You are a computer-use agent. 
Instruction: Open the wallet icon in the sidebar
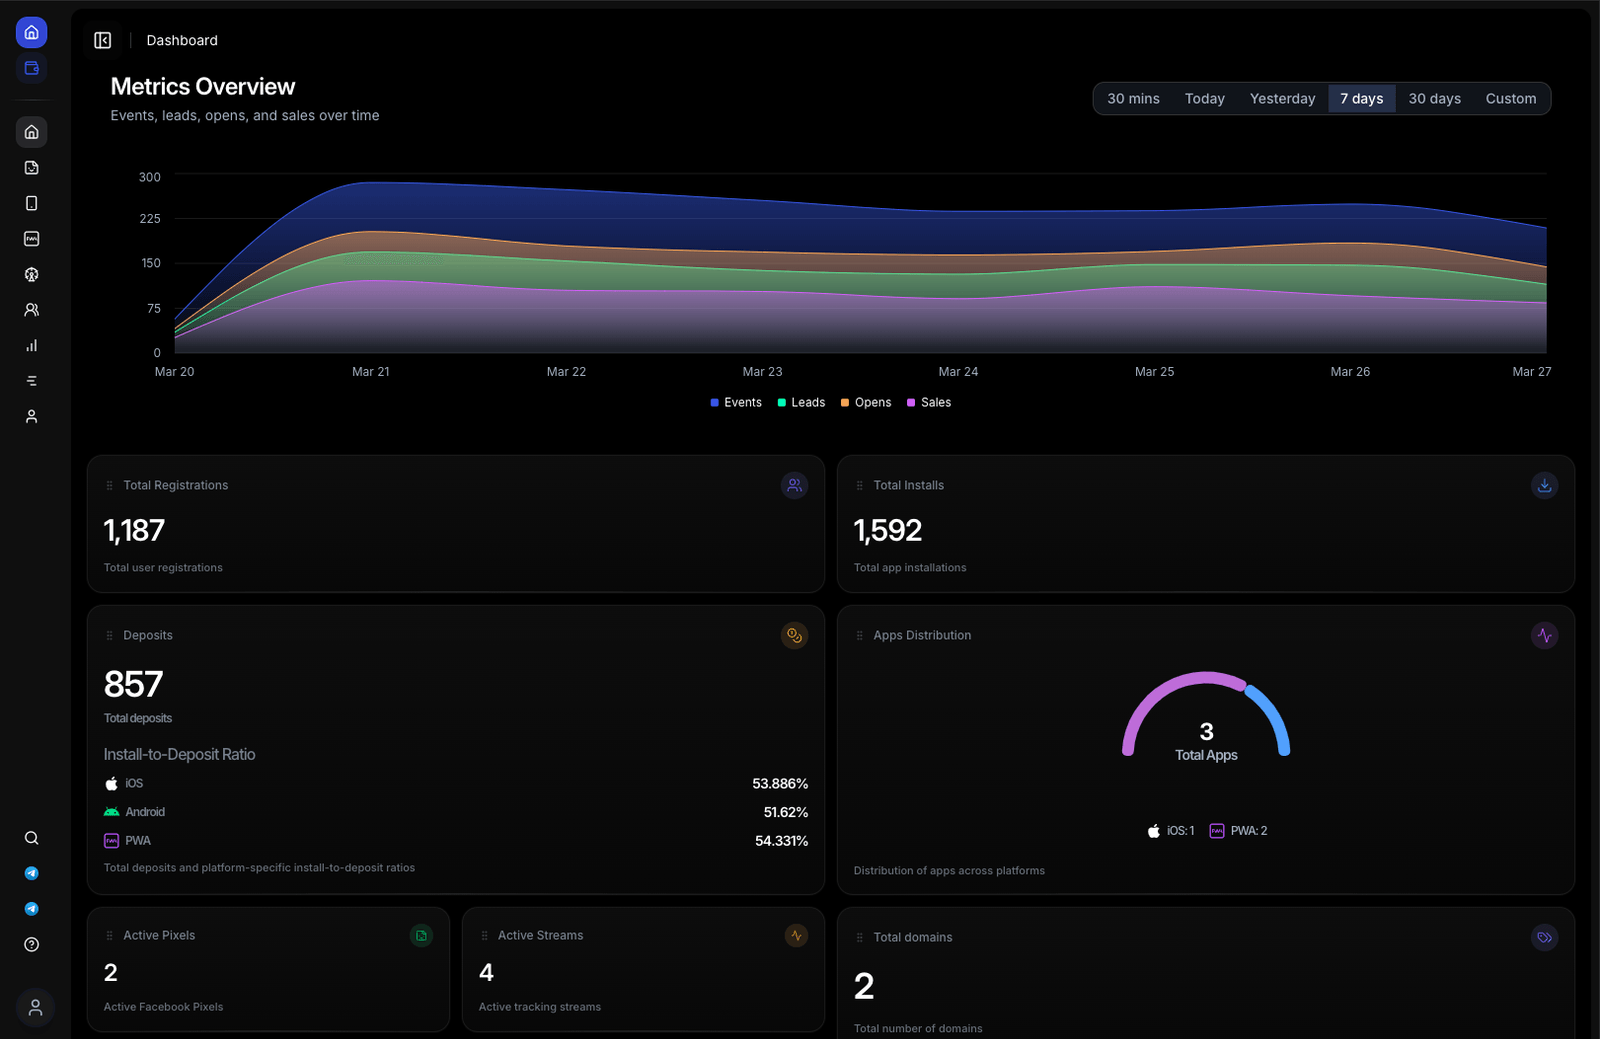tap(32, 69)
